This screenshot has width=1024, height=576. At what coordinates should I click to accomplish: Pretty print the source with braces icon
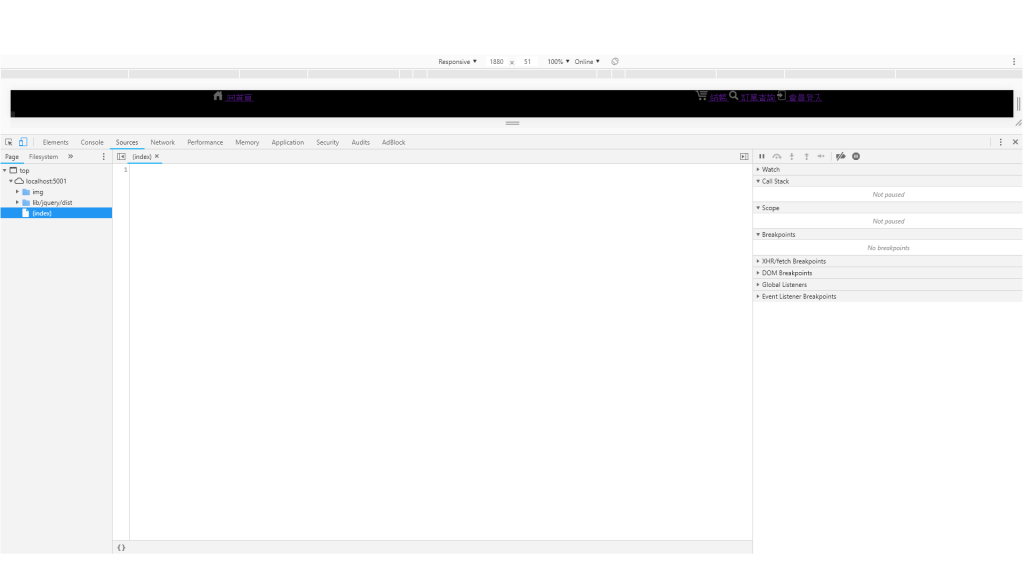[x=121, y=547]
